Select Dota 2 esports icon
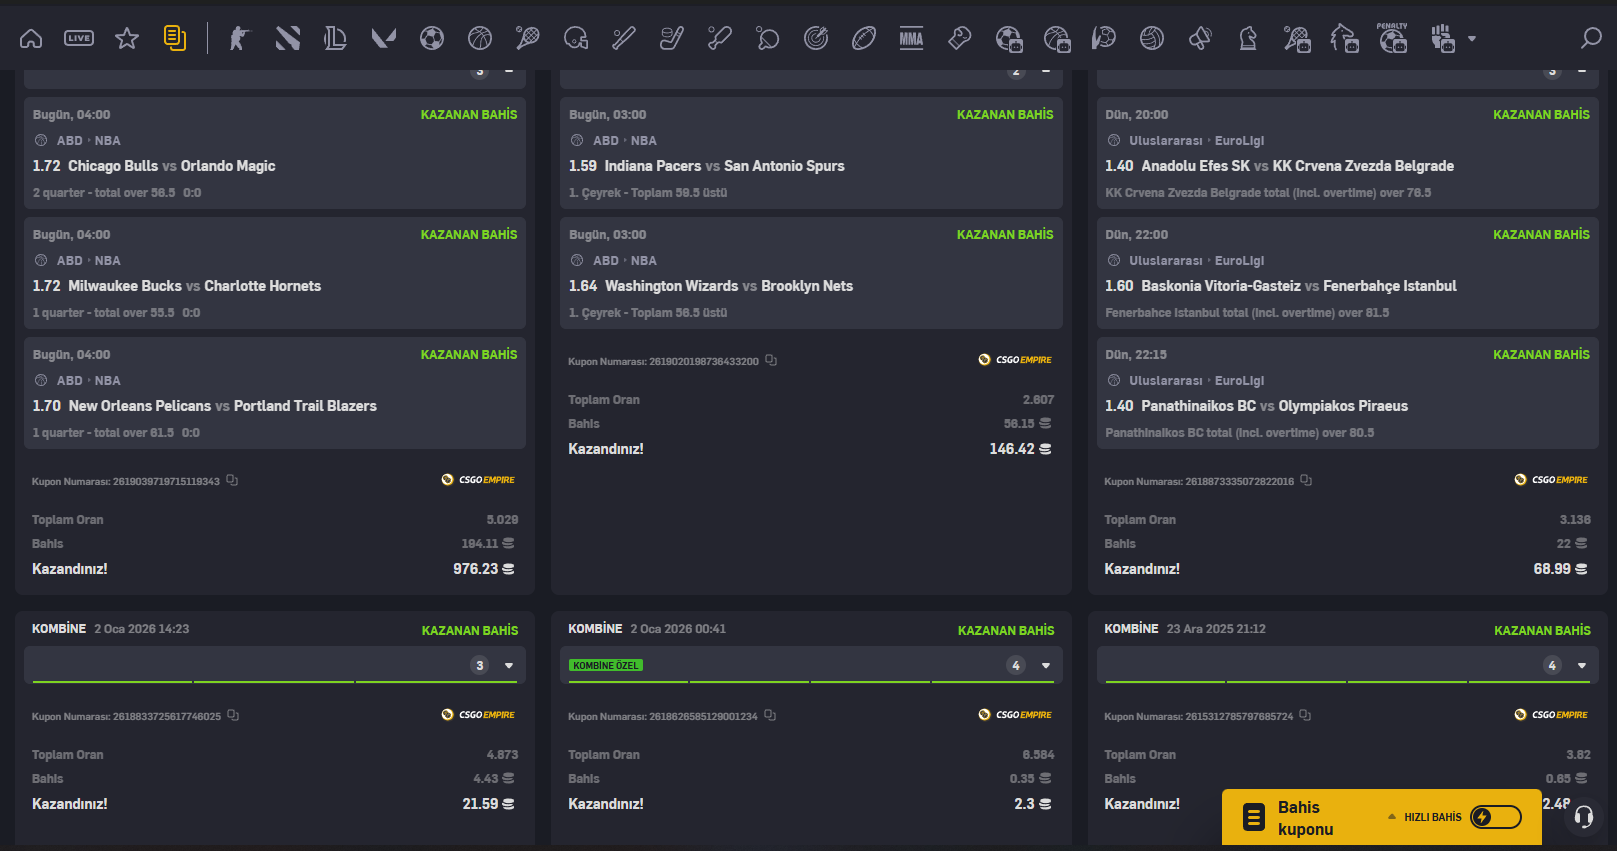 point(288,39)
